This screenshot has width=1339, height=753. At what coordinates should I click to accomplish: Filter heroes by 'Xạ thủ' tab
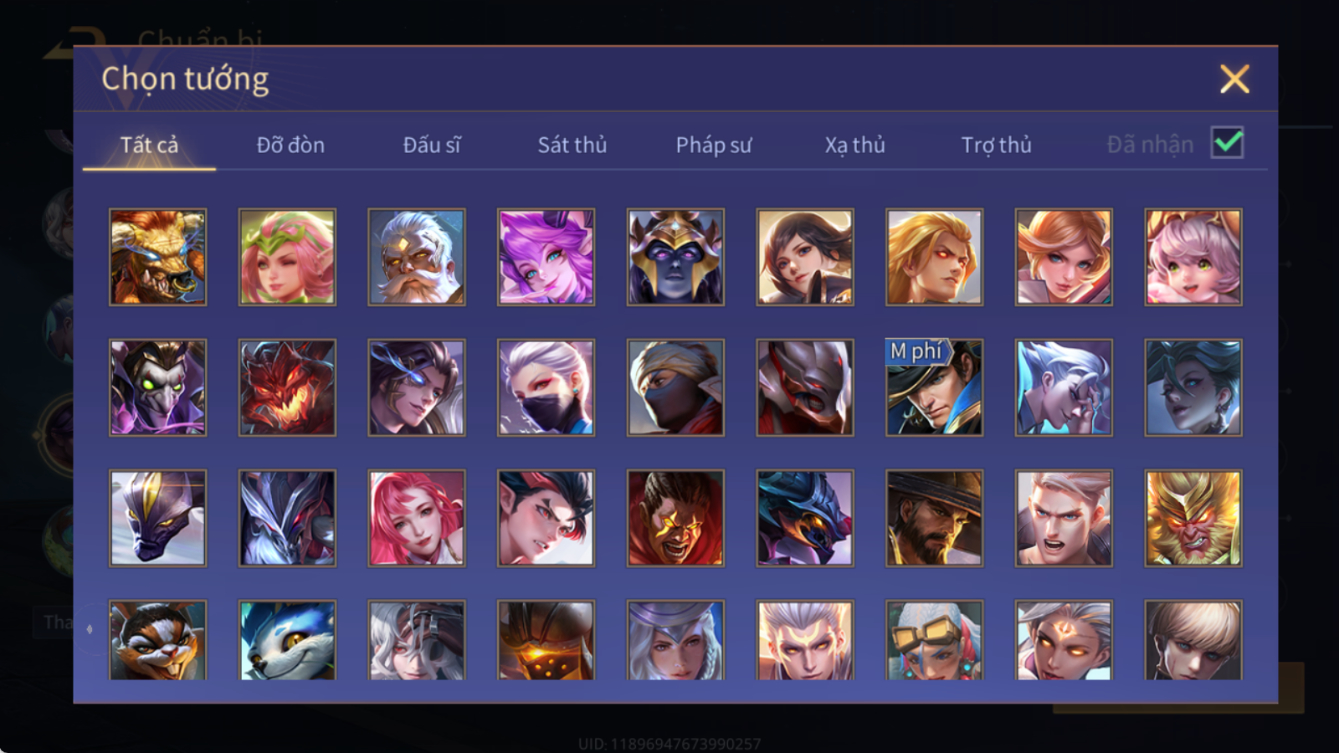pyautogui.click(x=855, y=145)
